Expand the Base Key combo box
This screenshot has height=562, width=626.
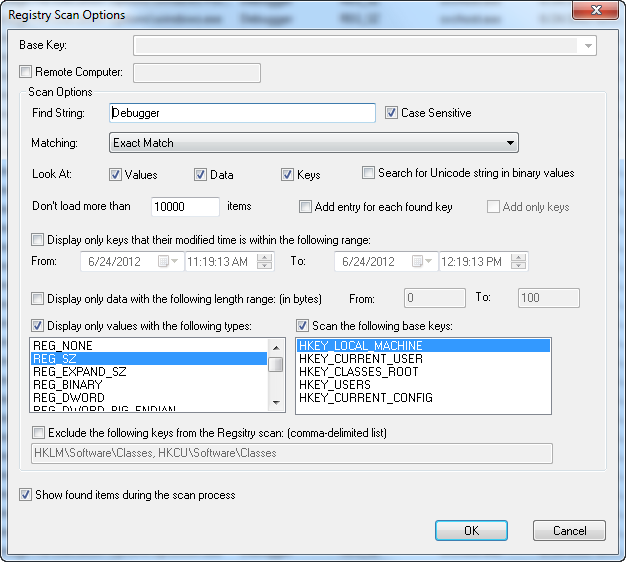pyautogui.click(x=587, y=46)
